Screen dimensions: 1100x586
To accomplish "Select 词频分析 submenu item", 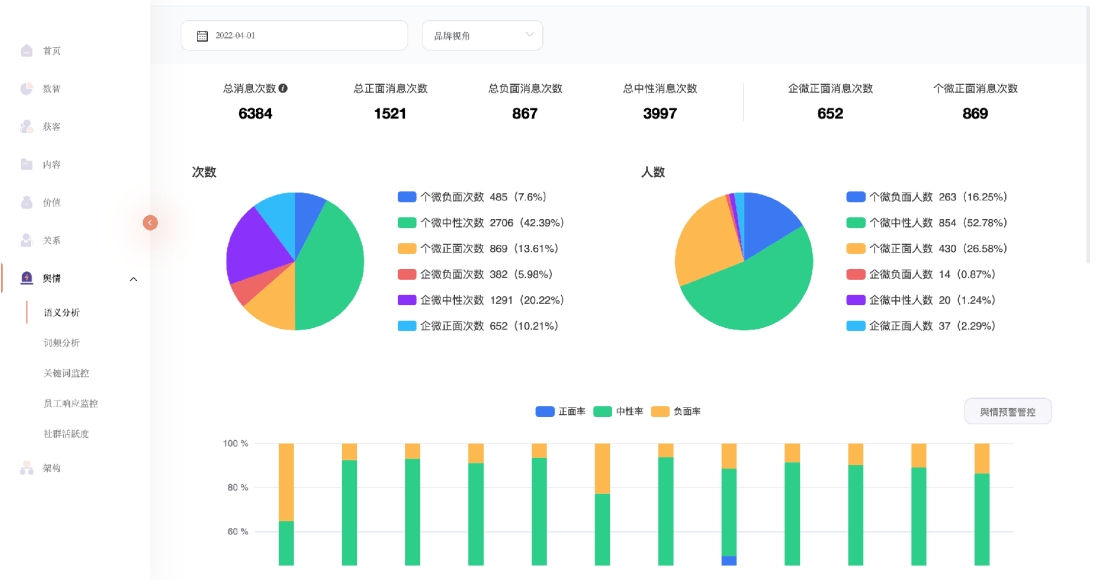I will tap(62, 342).
